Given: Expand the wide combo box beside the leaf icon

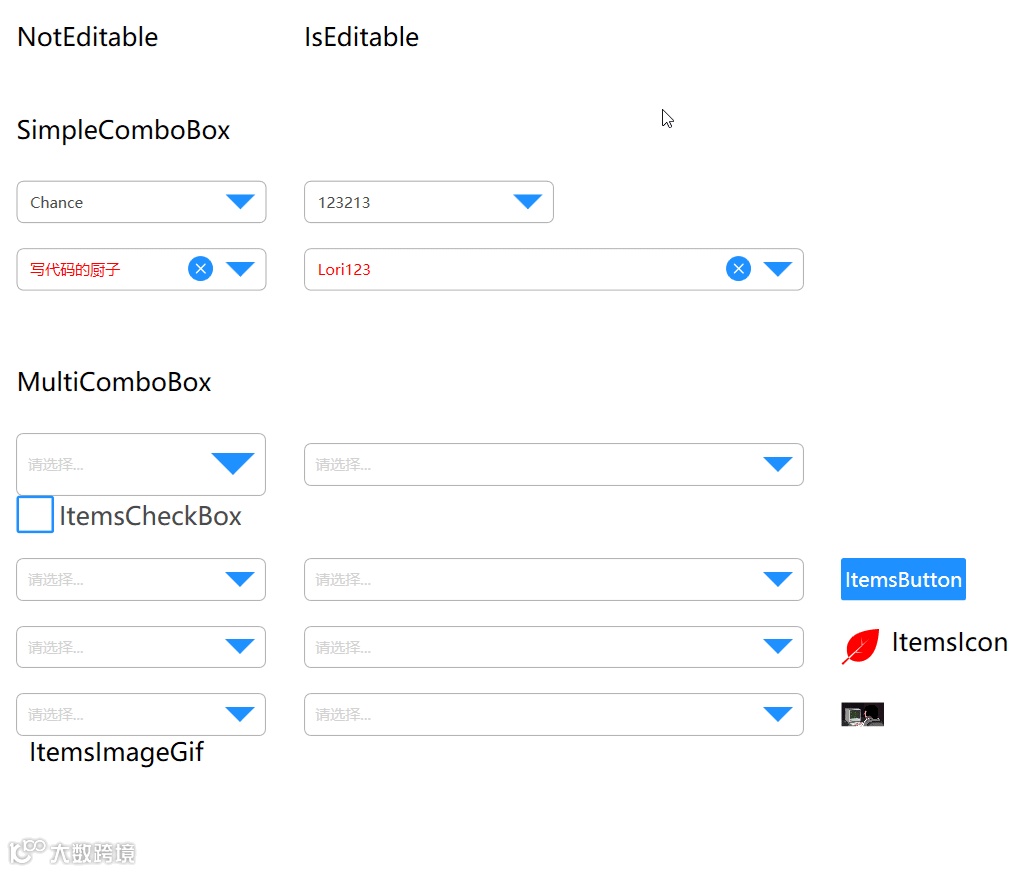Looking at the screenshot, I should coord(777,647).
